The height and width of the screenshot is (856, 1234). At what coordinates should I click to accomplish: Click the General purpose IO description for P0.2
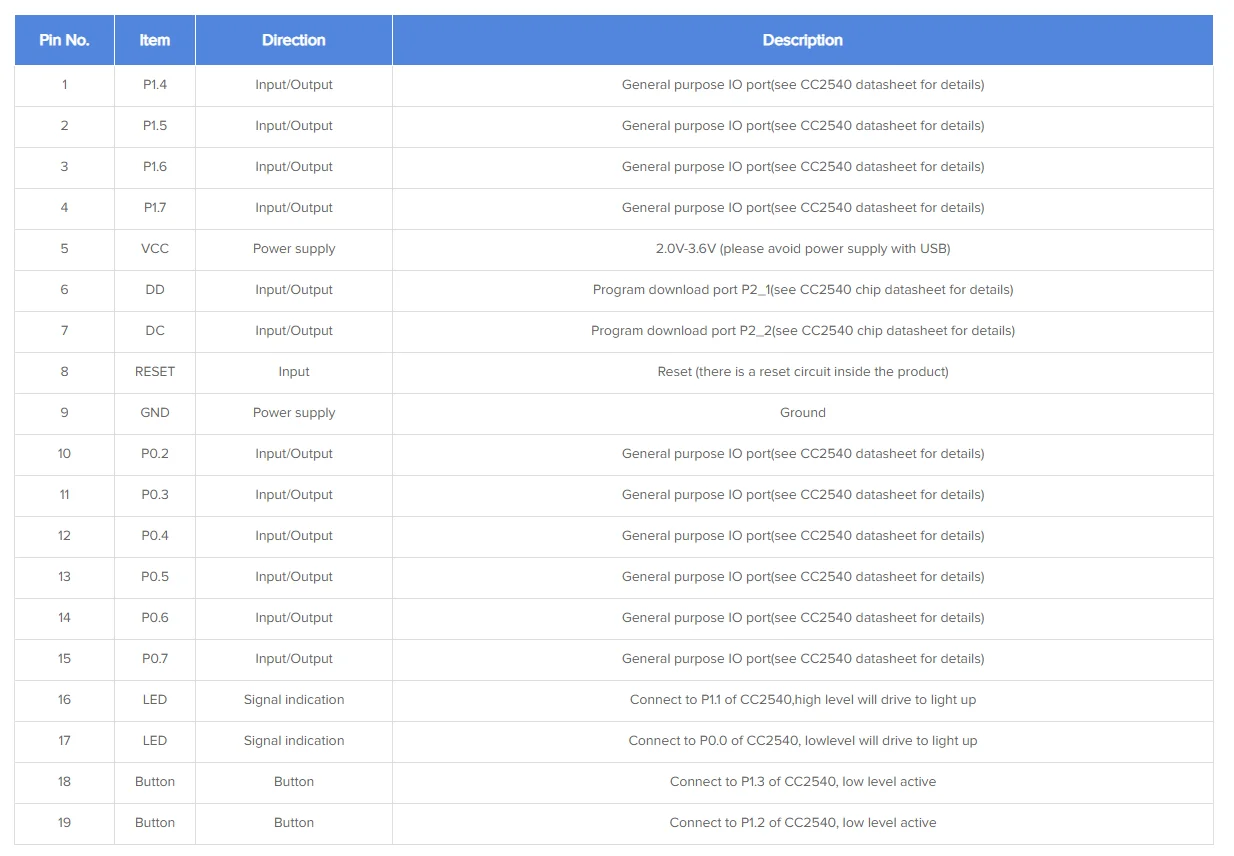click(x=803, y=454)
